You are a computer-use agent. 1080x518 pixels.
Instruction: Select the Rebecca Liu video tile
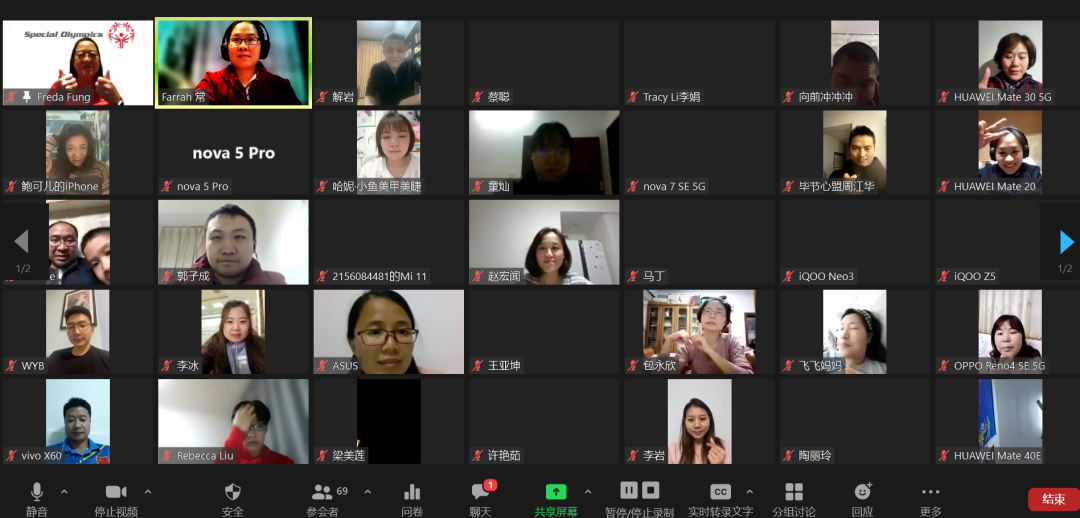point(233,422)
